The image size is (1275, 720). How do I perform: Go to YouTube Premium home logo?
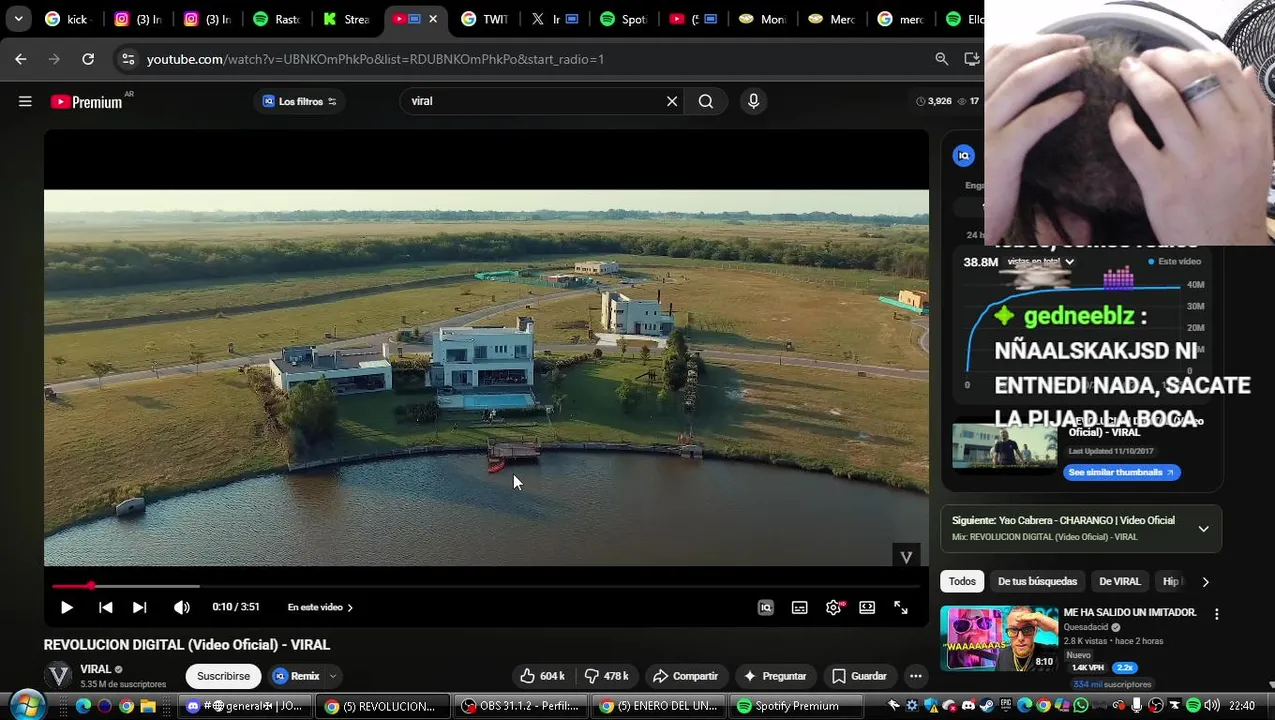coord(86,102)
